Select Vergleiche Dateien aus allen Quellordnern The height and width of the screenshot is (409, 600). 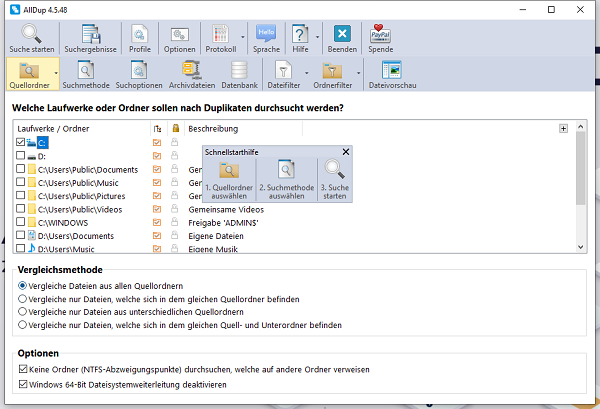pyautogui.click(x=23, y=285)
